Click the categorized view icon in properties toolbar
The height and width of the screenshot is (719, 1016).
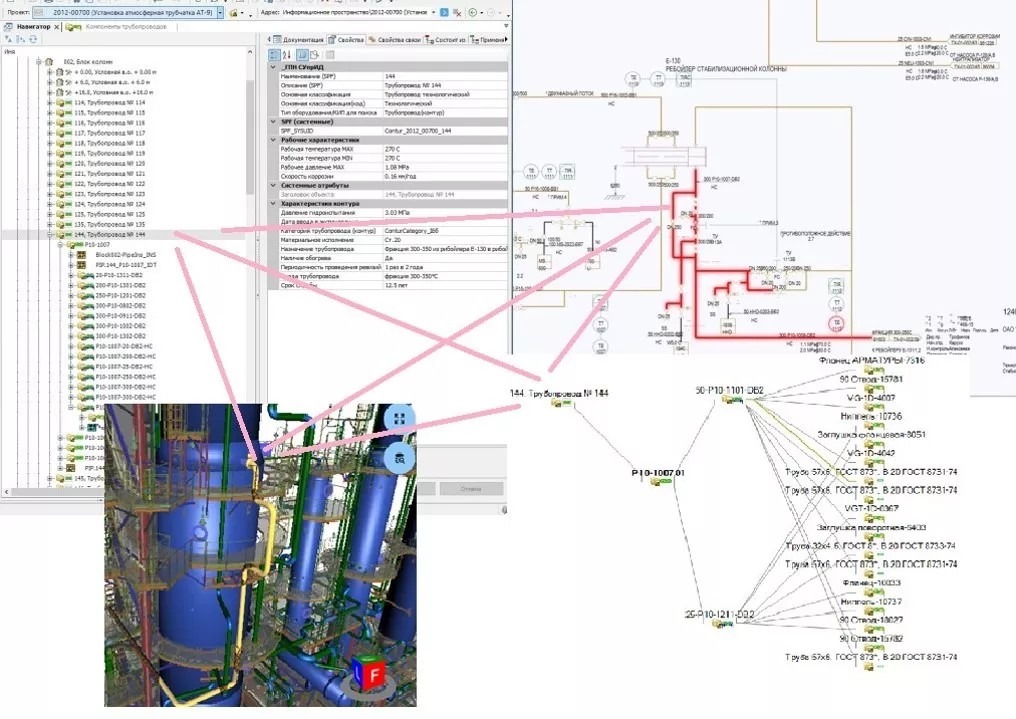[277, 54]
